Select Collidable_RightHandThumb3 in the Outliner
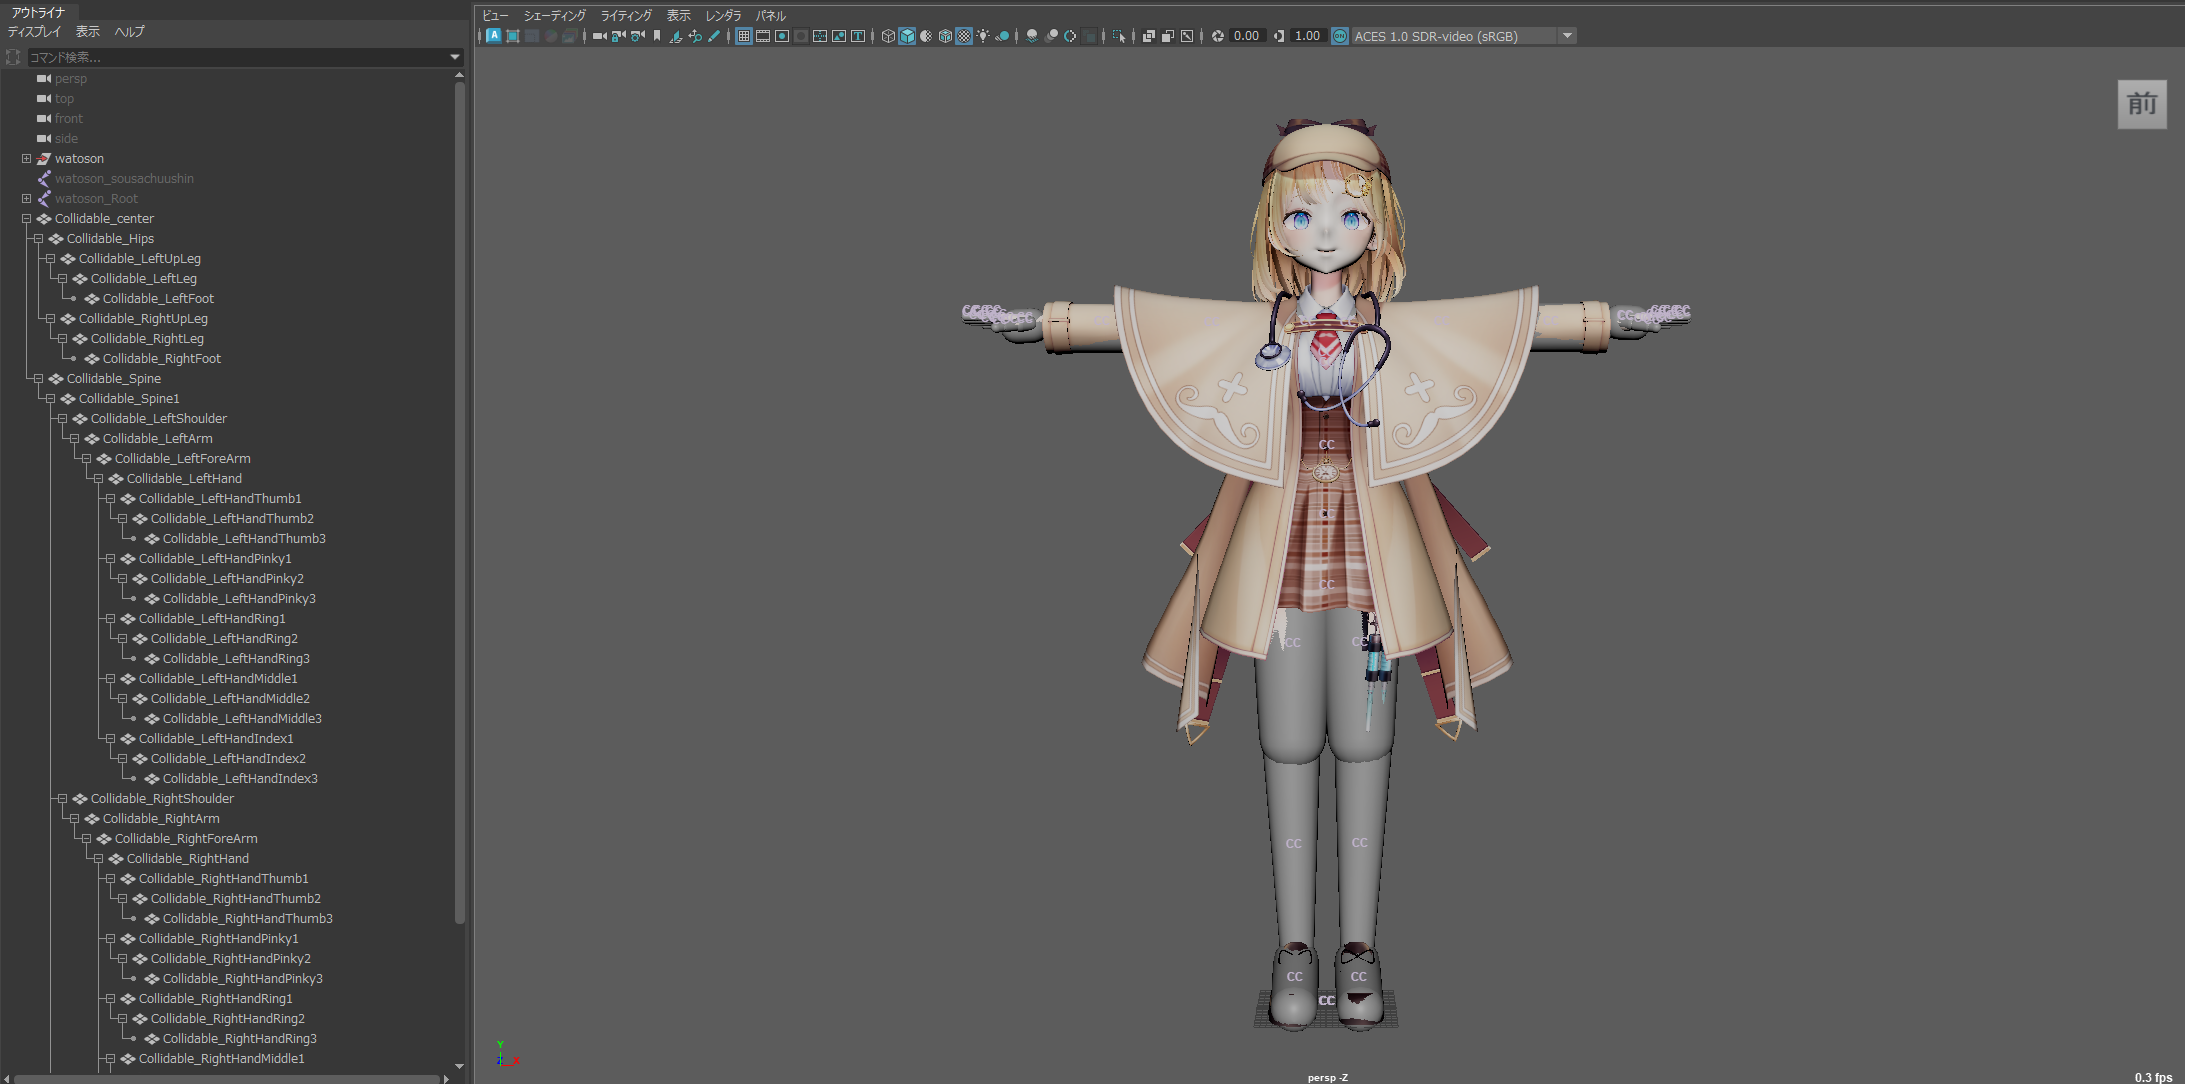Screen dimensions: 2185x1084 (x=247, y=918)
